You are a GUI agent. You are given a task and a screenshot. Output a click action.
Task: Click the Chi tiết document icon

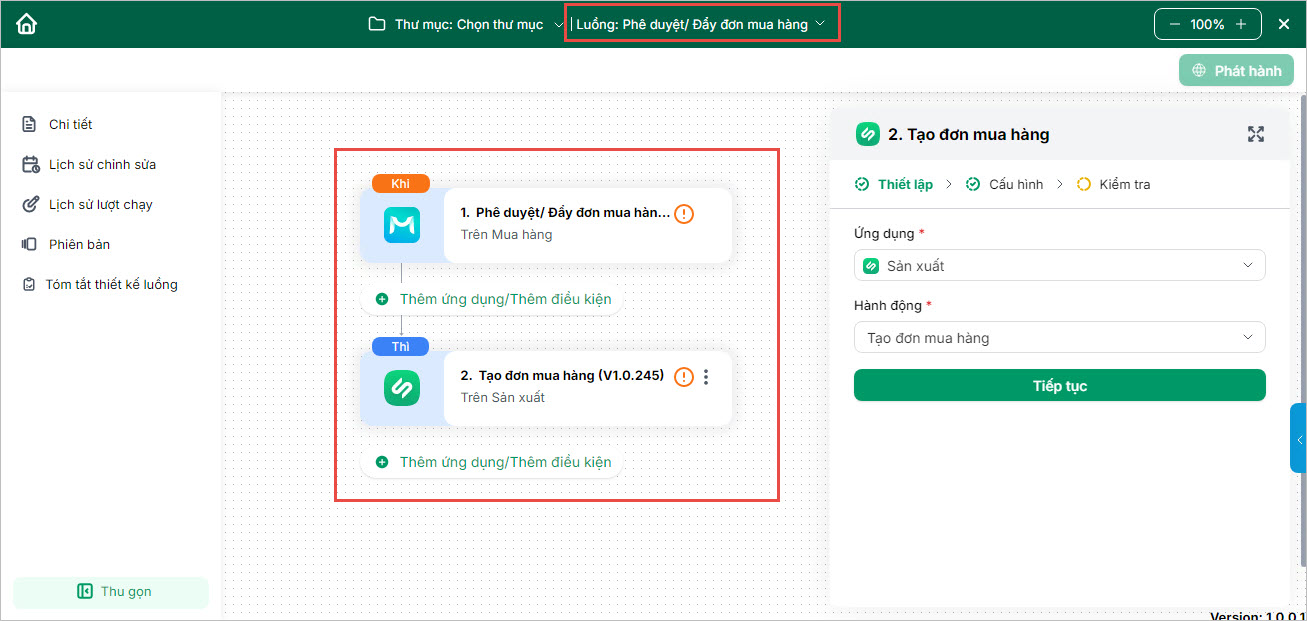pyautogui.click(x=29, y=124)
